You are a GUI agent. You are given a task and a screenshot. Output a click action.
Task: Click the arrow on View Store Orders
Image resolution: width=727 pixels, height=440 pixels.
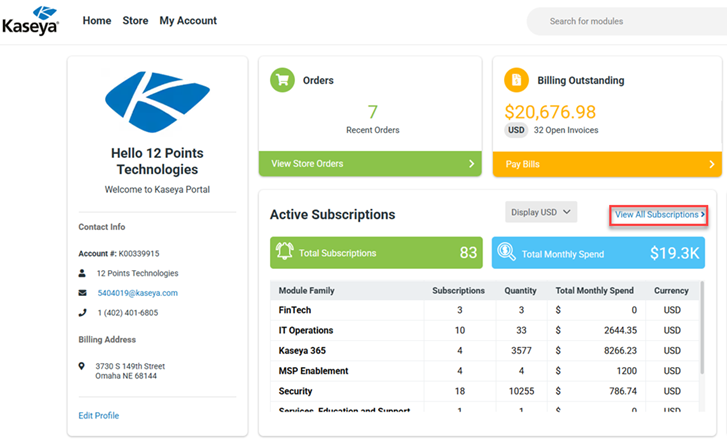pyautogui.click(x=471, y=164)
